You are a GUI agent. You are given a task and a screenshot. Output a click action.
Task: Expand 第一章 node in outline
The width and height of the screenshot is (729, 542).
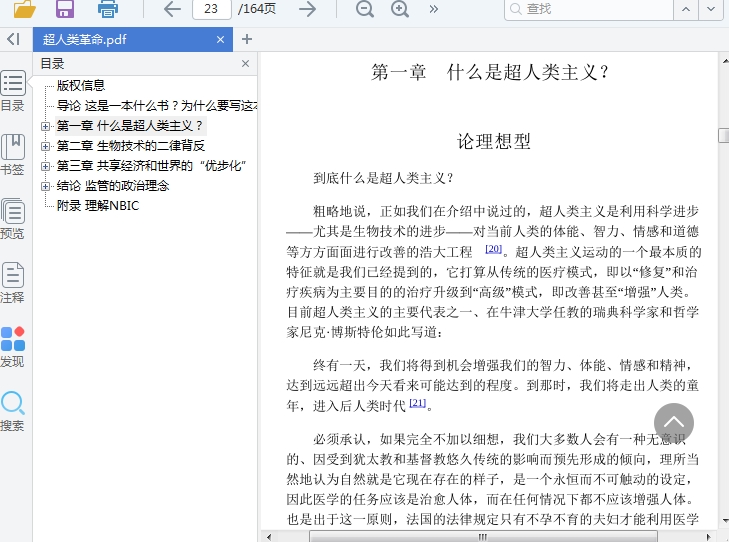tap(45, 126)
